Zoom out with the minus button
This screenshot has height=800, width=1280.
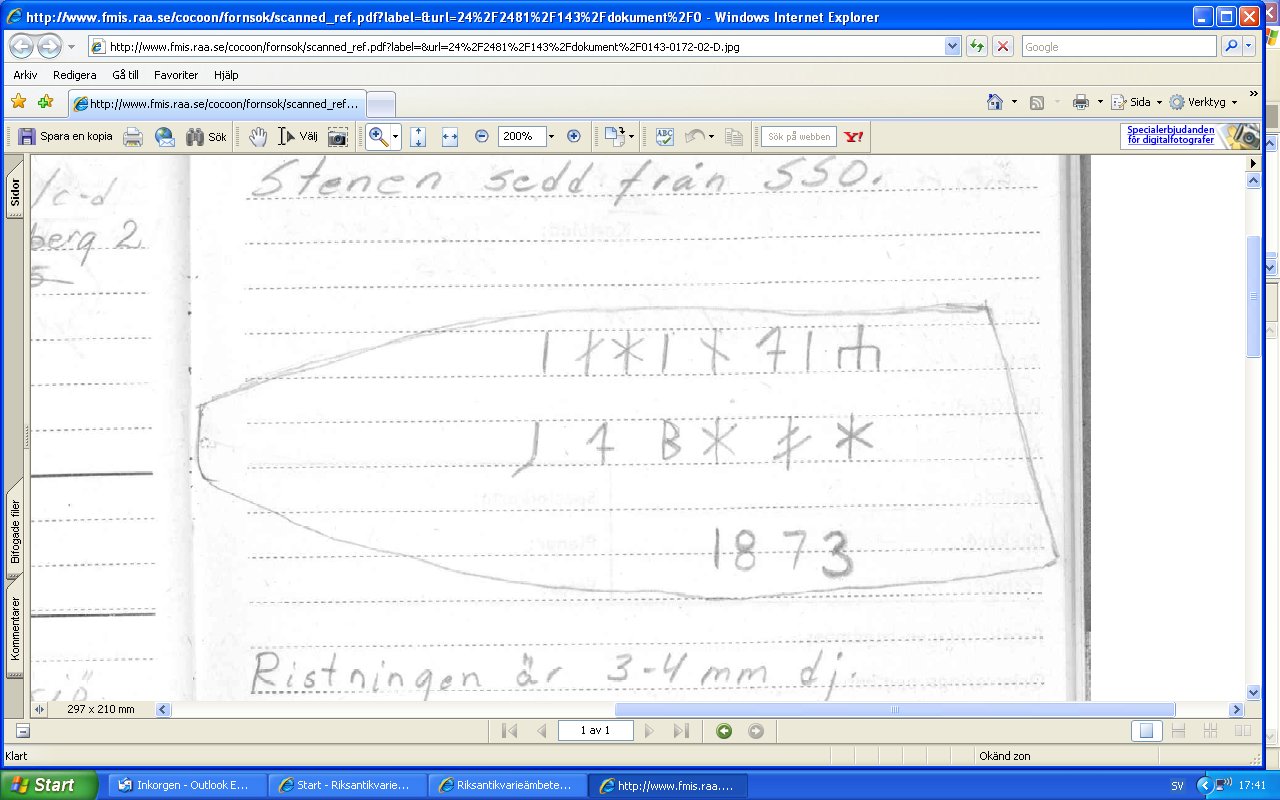[x=482, y=136]
